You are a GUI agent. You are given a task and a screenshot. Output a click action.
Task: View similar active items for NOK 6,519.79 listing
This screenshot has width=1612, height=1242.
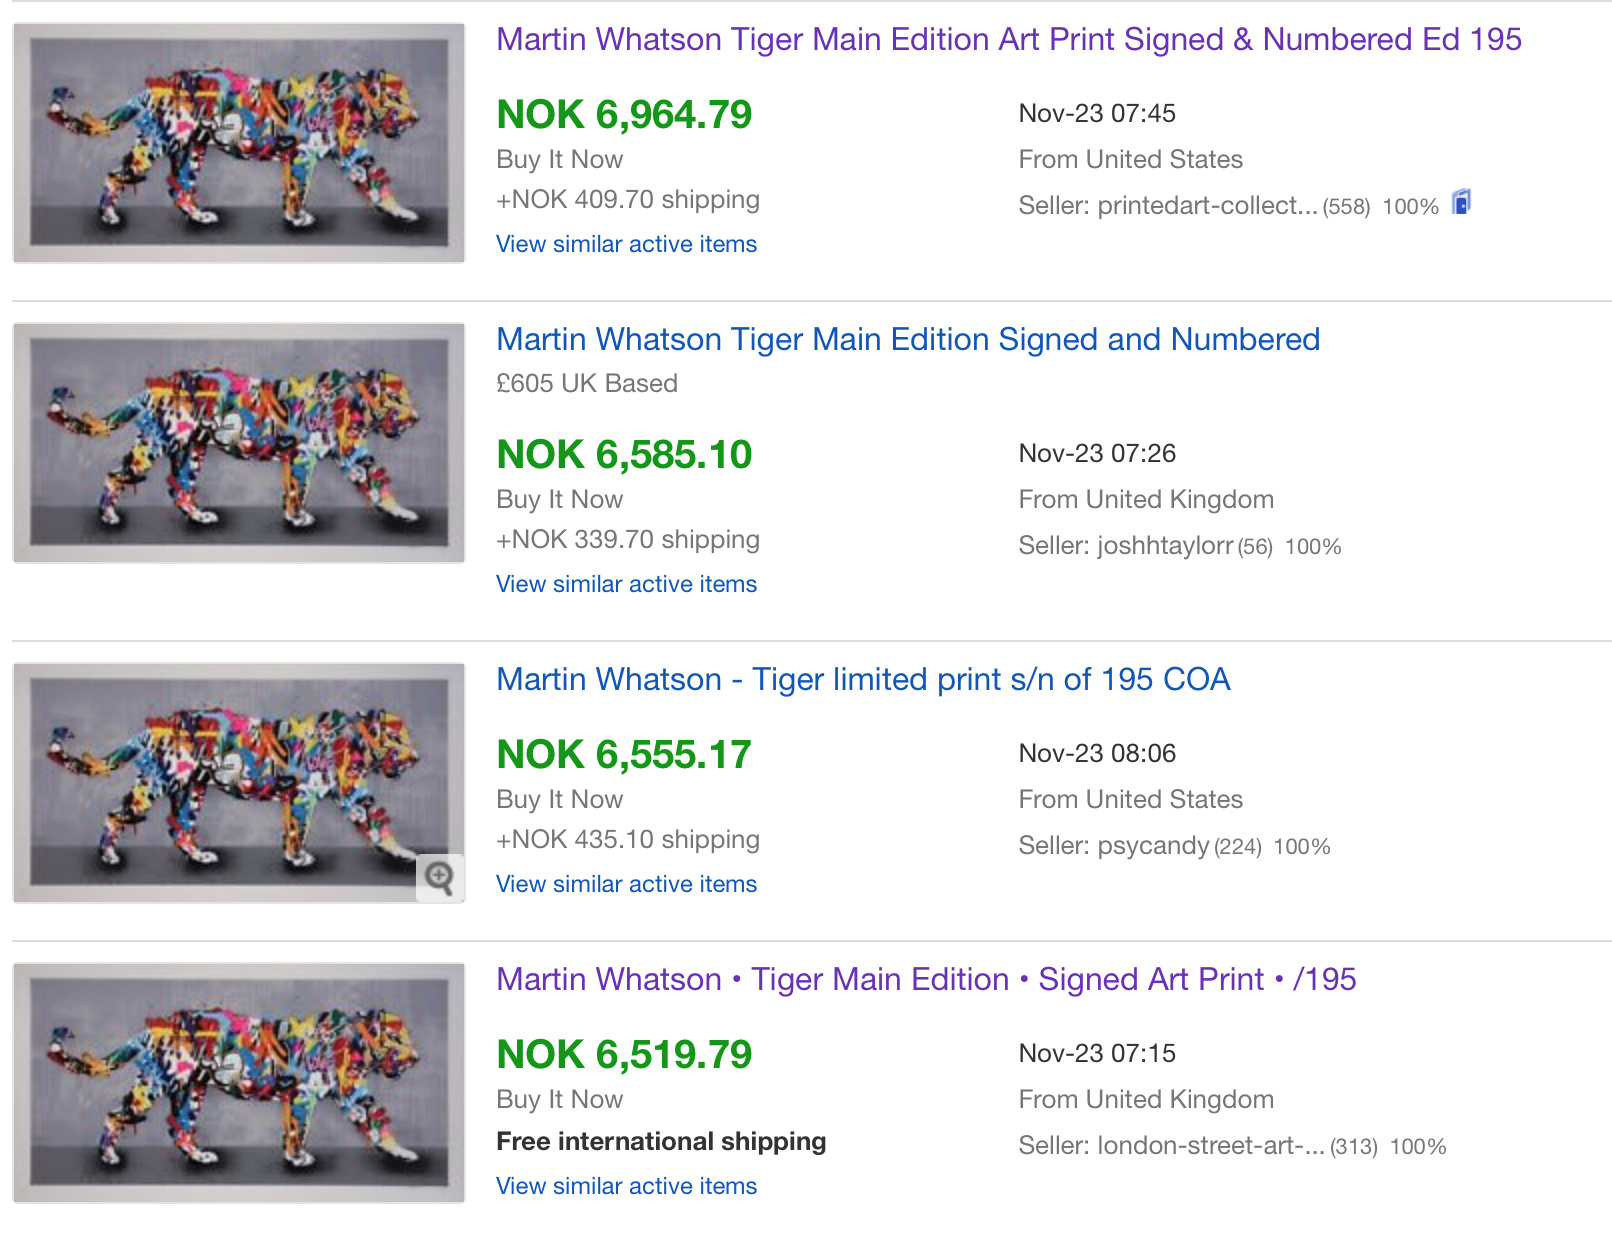click(626, 1186)
